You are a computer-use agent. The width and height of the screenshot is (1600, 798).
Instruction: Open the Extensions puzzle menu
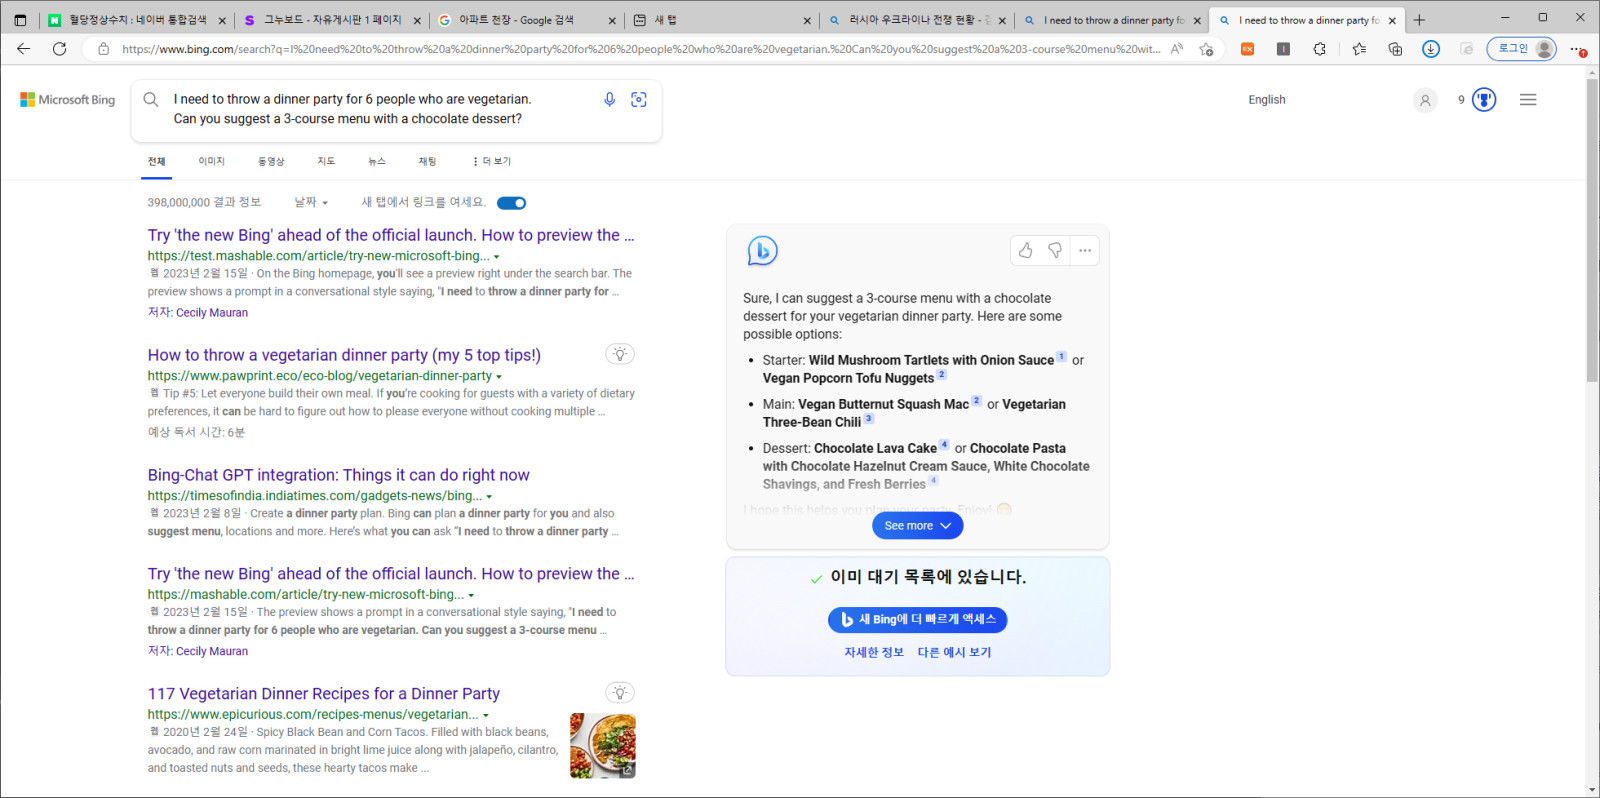[x=1319, y=48]
